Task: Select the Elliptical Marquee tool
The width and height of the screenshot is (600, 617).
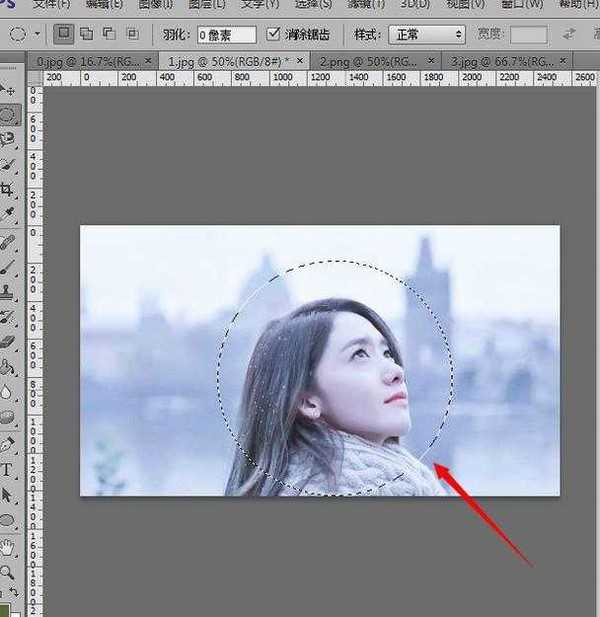Action: point(8,116)
